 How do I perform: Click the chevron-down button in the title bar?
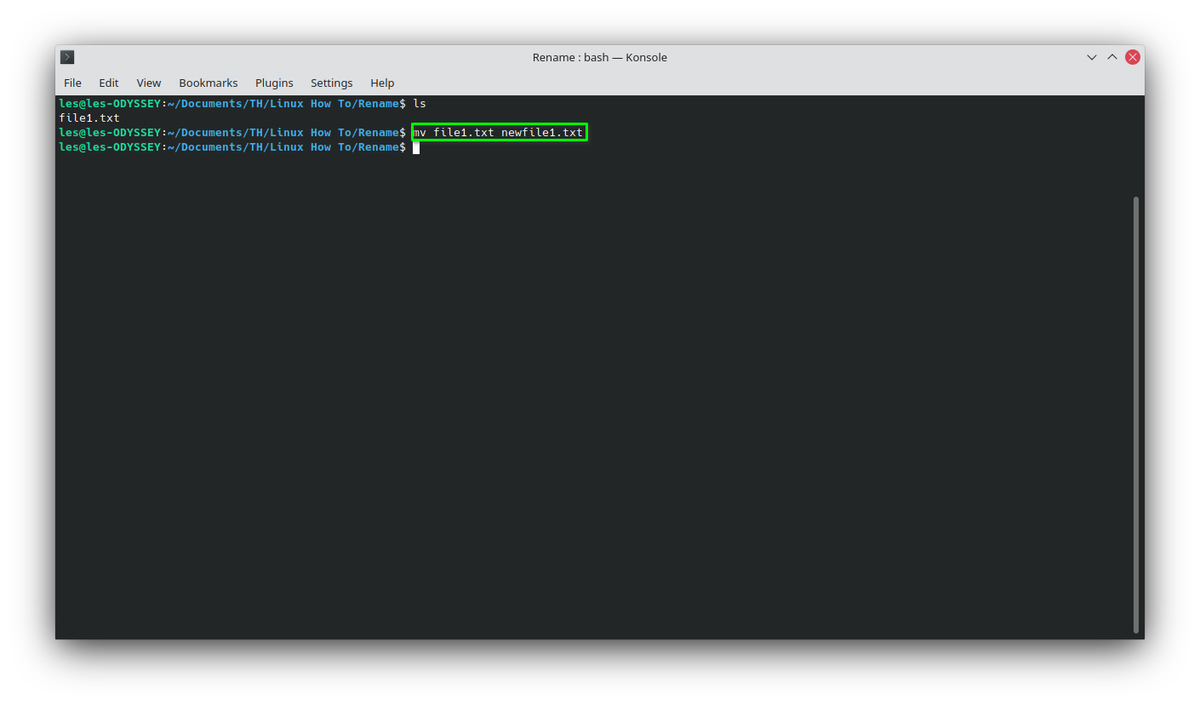(1092, 57)
